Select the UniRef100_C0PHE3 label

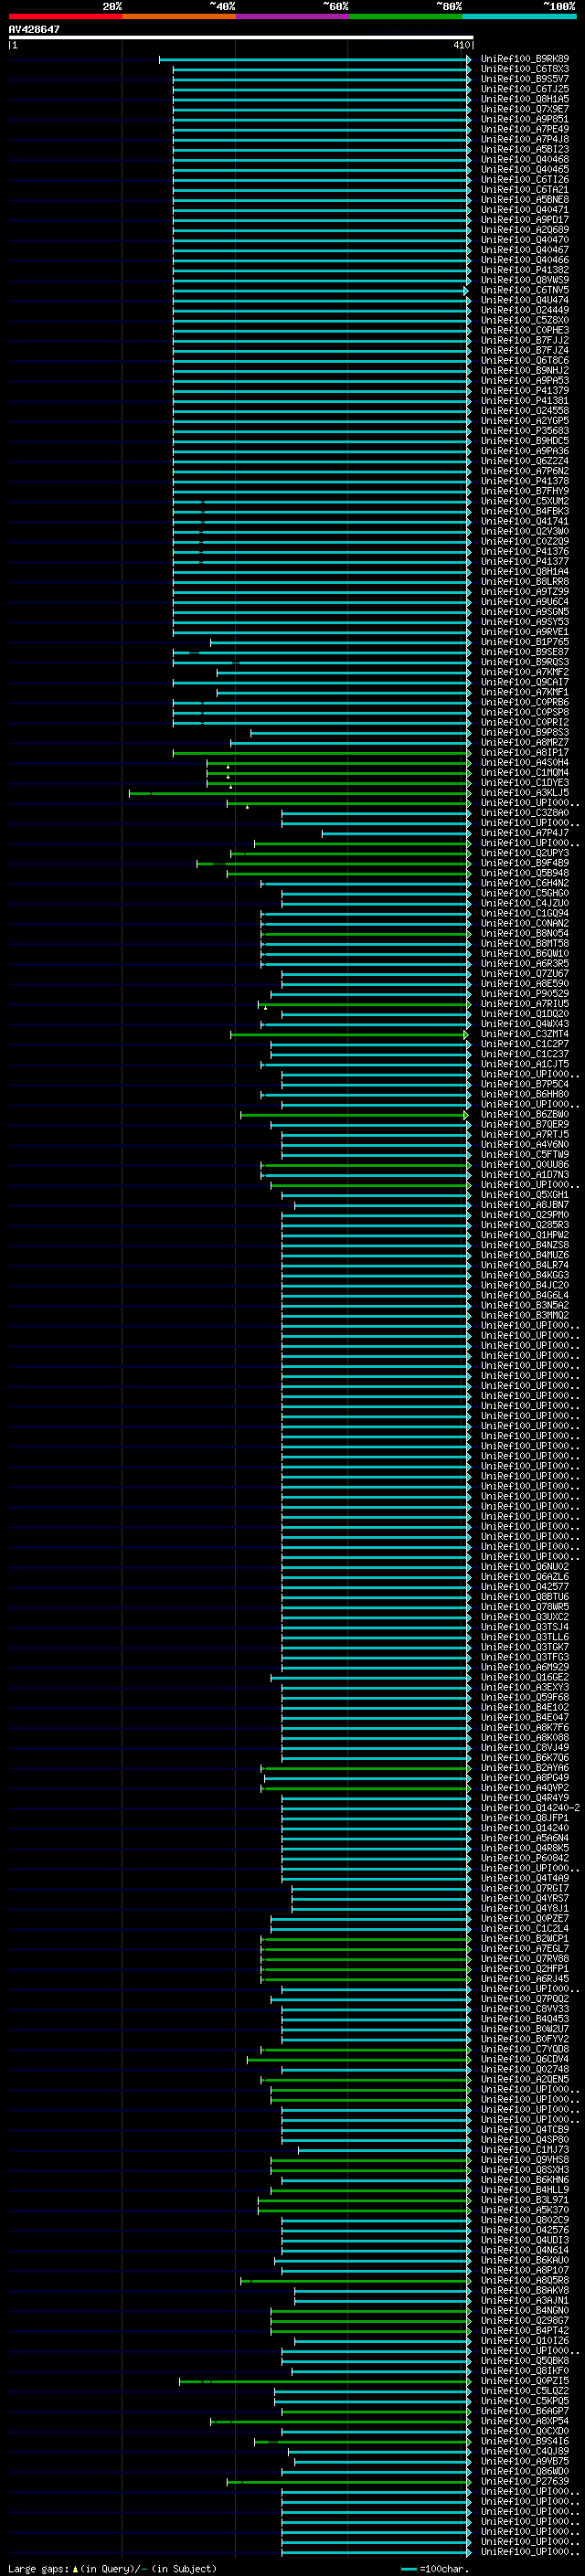(525, 330)
